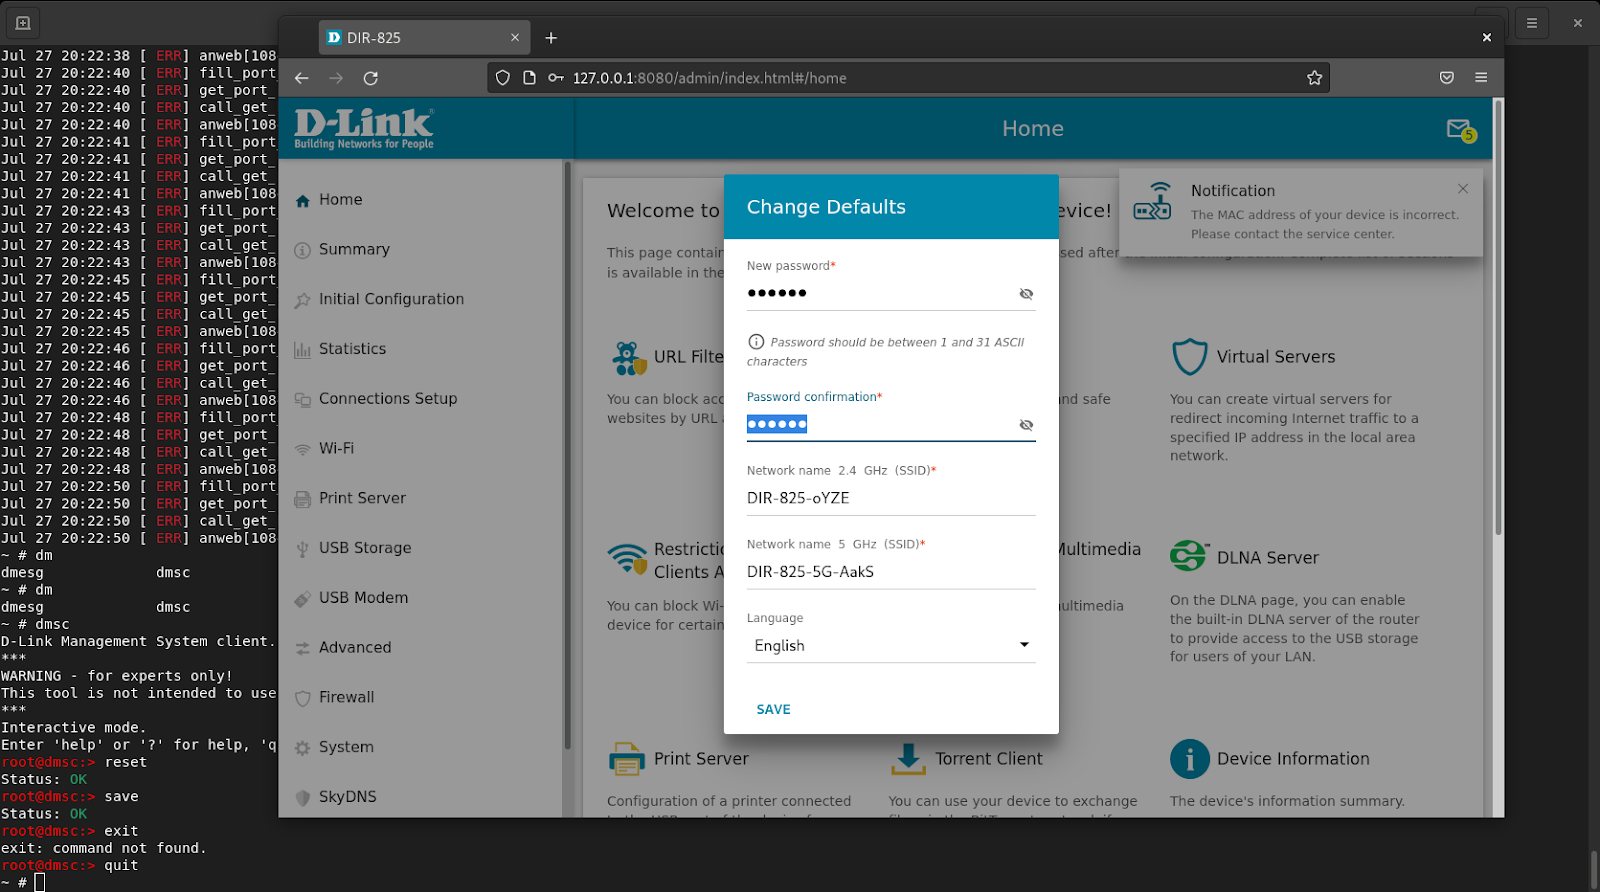
Task: Dismiss the MAC address notification
Action: pyautogui.click(x=1463, y=189)
